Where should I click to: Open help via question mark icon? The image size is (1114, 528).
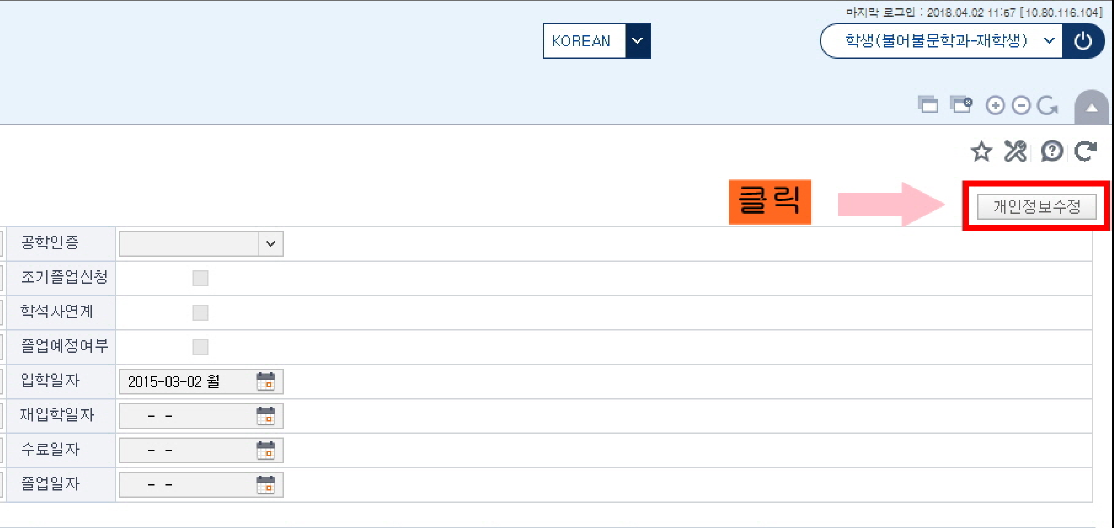tap(1051, 151)
